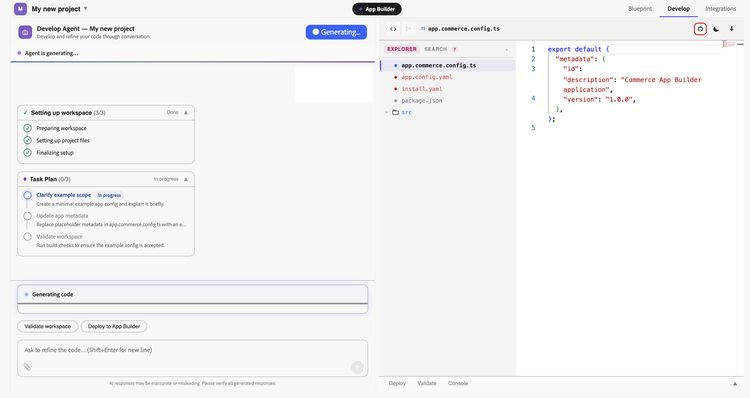The width and height of the screenshot is (750, 398).
Task: Select the Explorer panel tab
Action: 402,49
